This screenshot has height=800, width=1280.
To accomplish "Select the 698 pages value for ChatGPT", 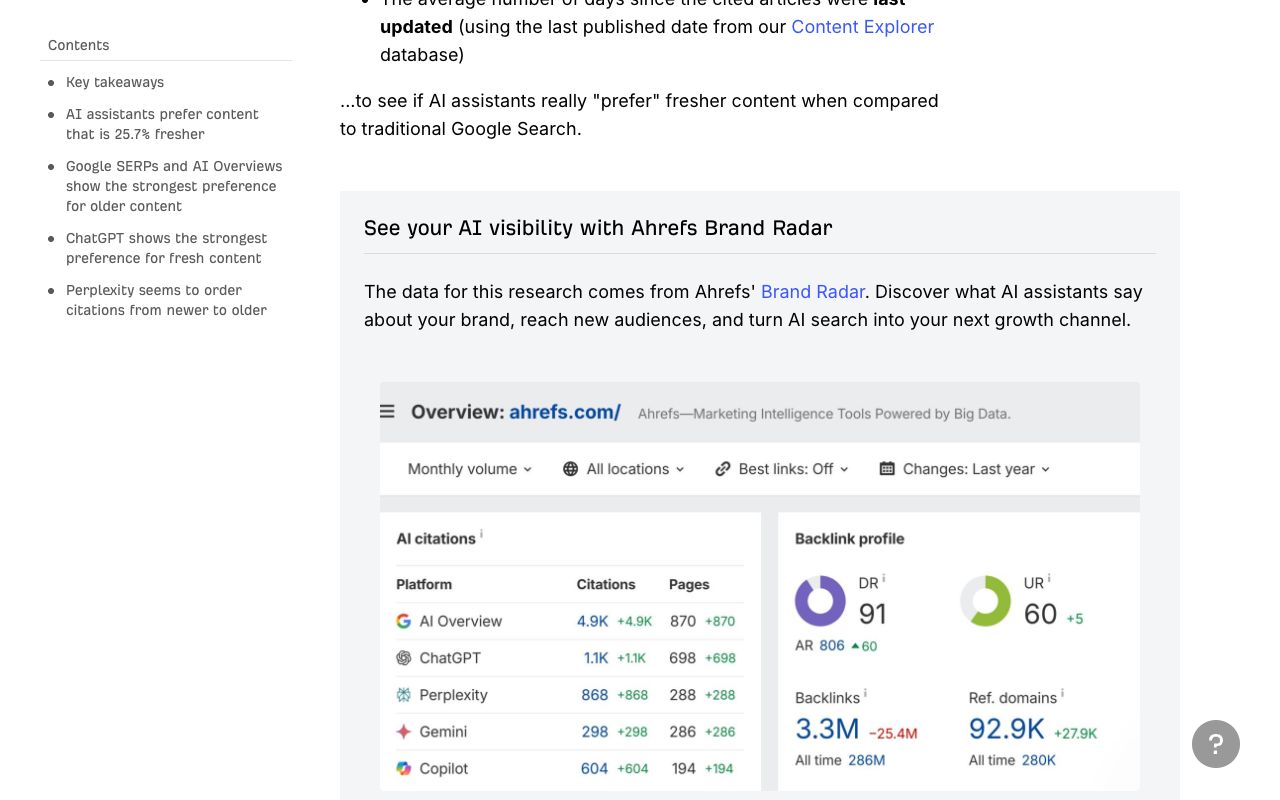I will [683, 658].
